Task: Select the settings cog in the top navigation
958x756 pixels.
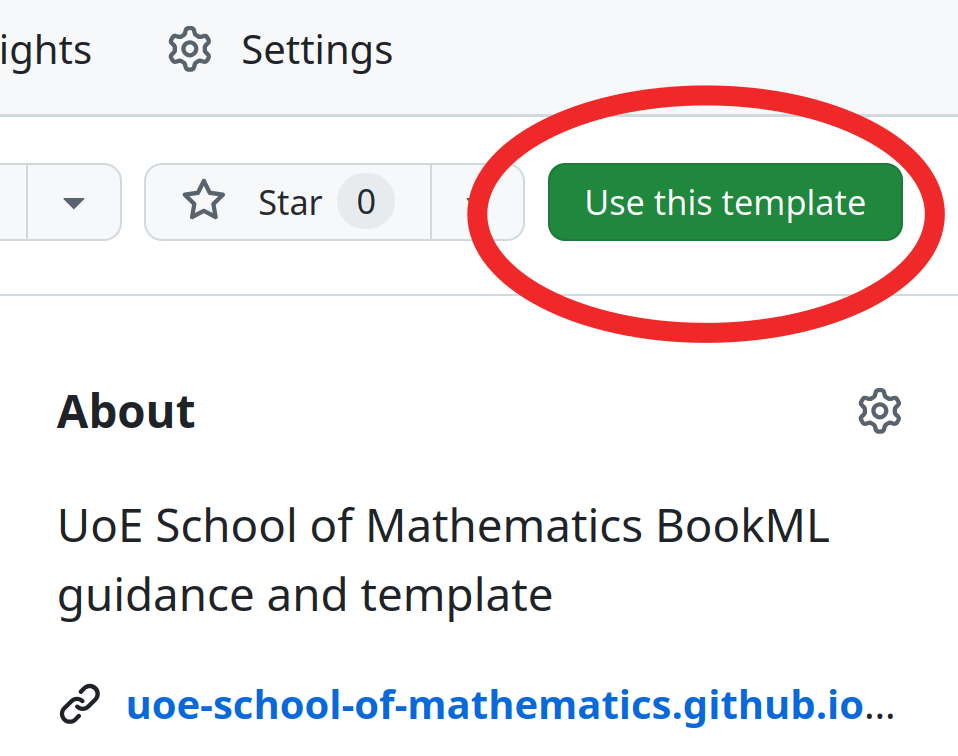Action: pos(189,50)
